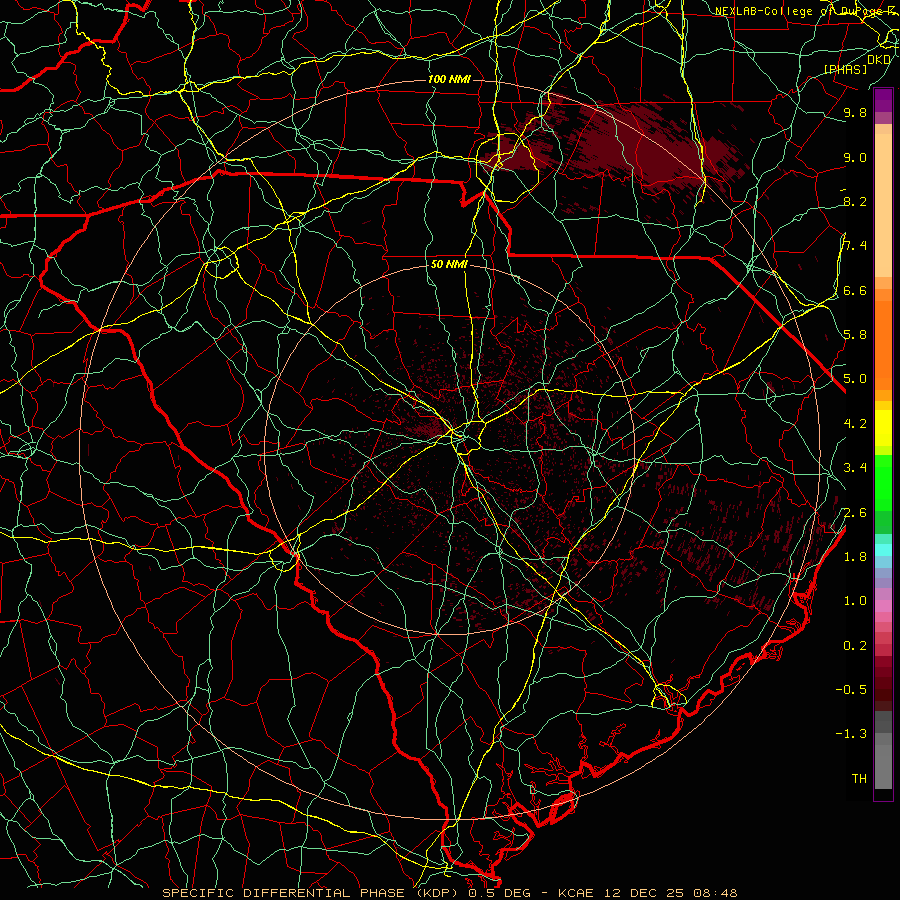Click the 7.4 colorbar value
Screen dimensions: 900x900
(855, 246)
